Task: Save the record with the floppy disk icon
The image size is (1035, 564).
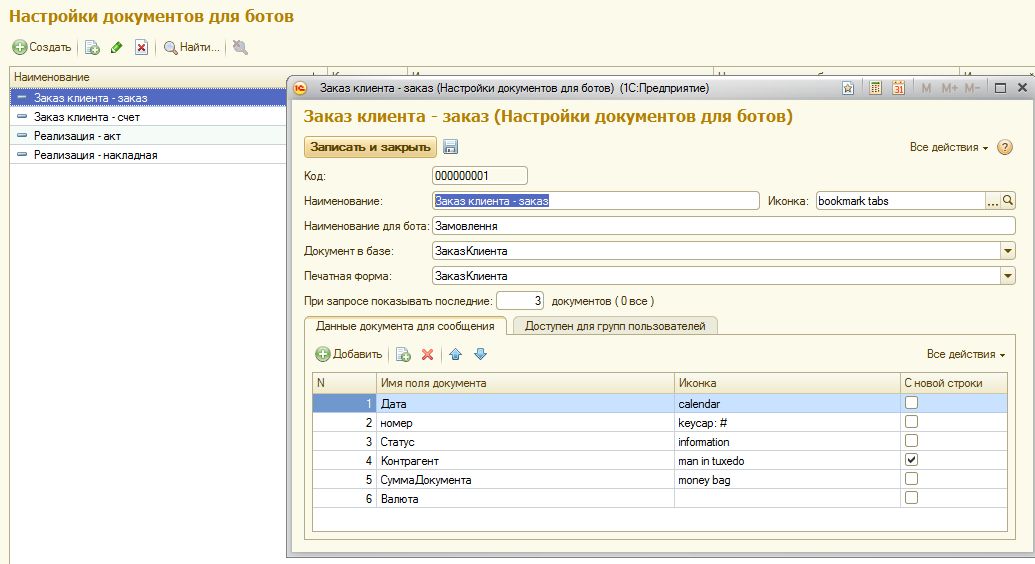Action: [450, 147]
